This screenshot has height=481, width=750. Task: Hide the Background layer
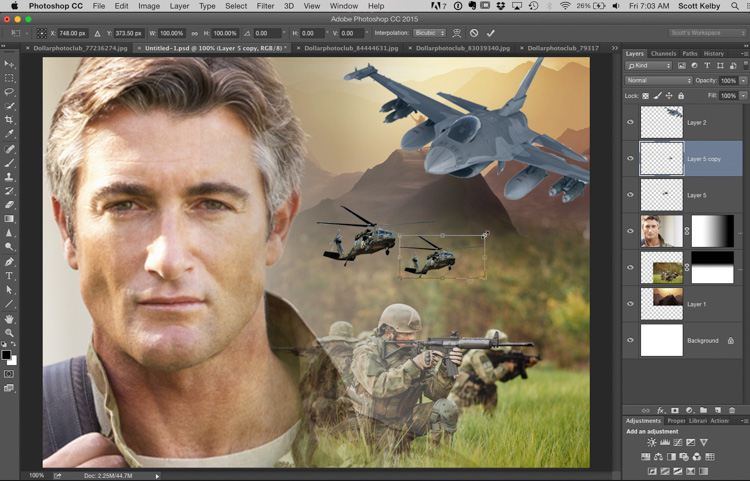630,340
